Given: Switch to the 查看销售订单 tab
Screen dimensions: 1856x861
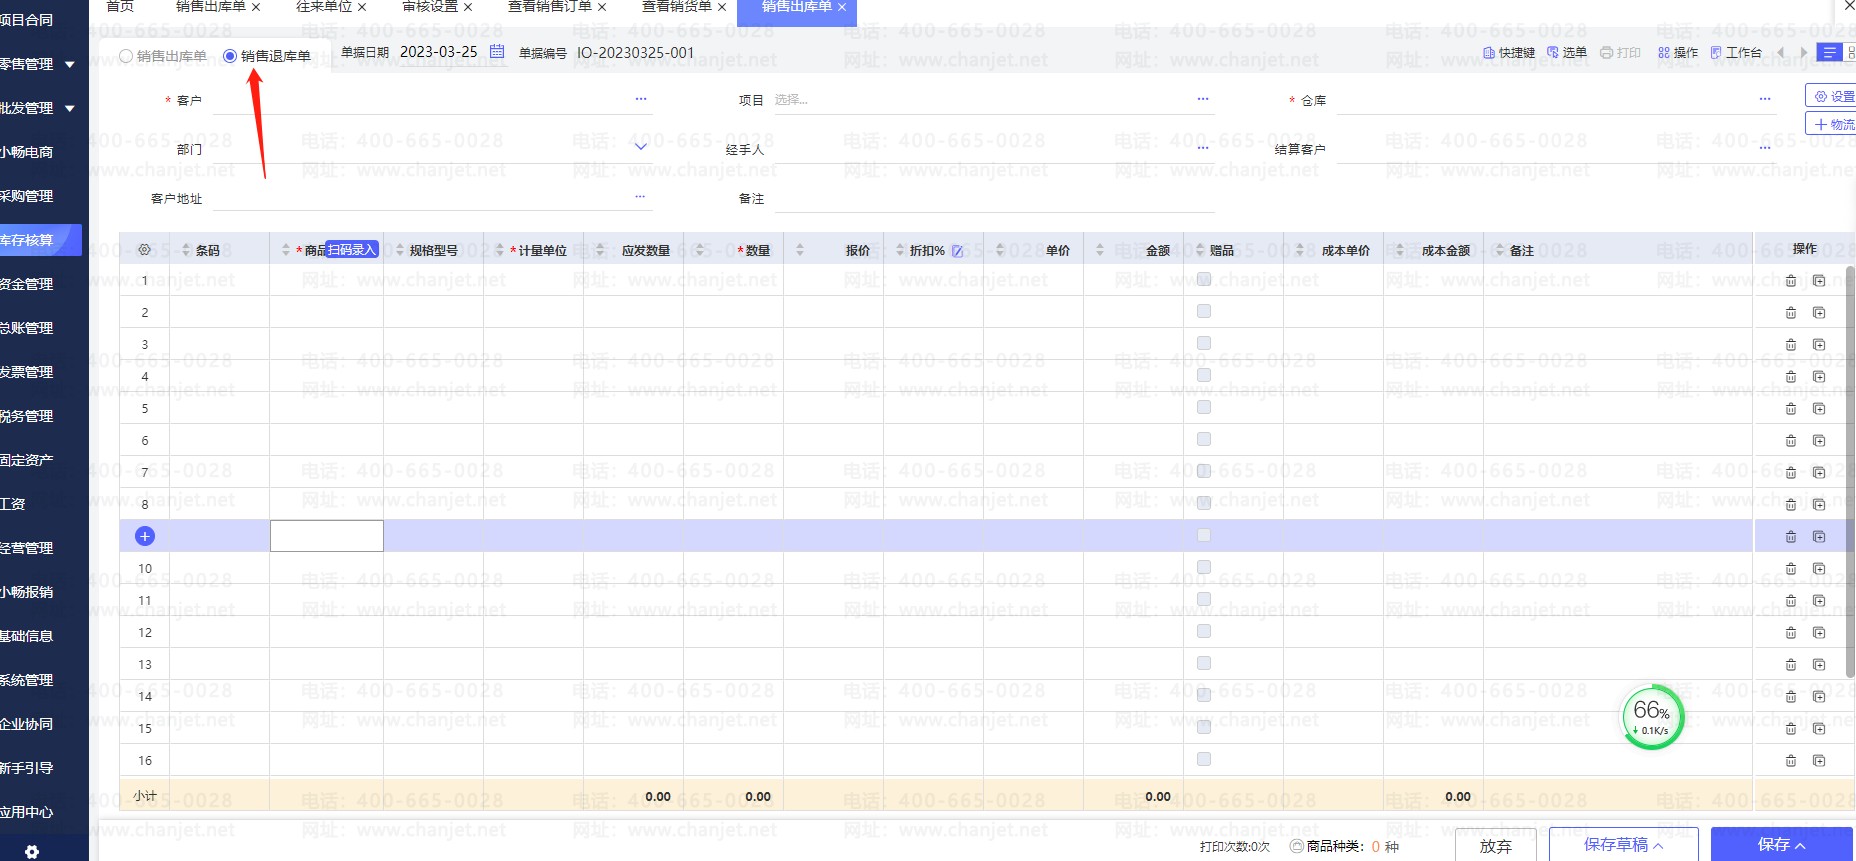Looking at the screenshot, I should click(549, 7).
